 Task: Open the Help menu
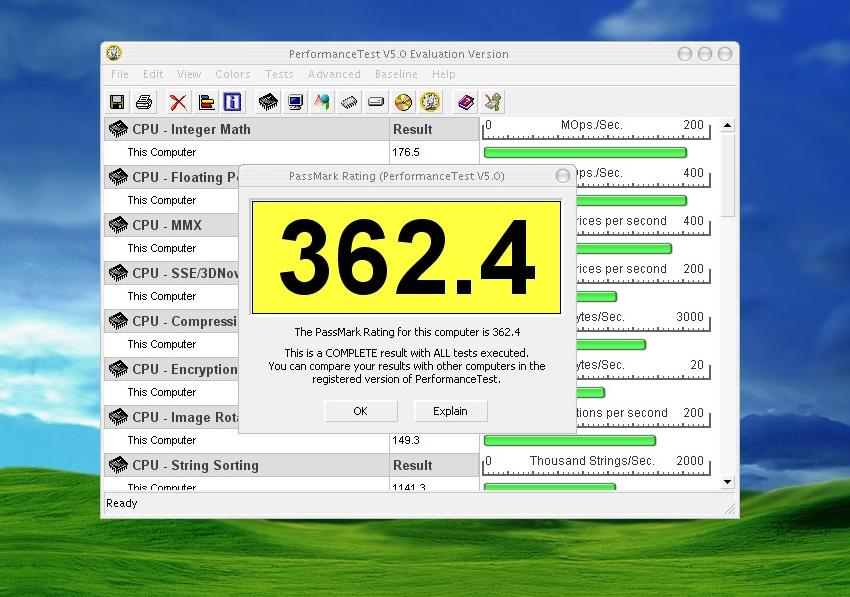[x=443, y=74]
